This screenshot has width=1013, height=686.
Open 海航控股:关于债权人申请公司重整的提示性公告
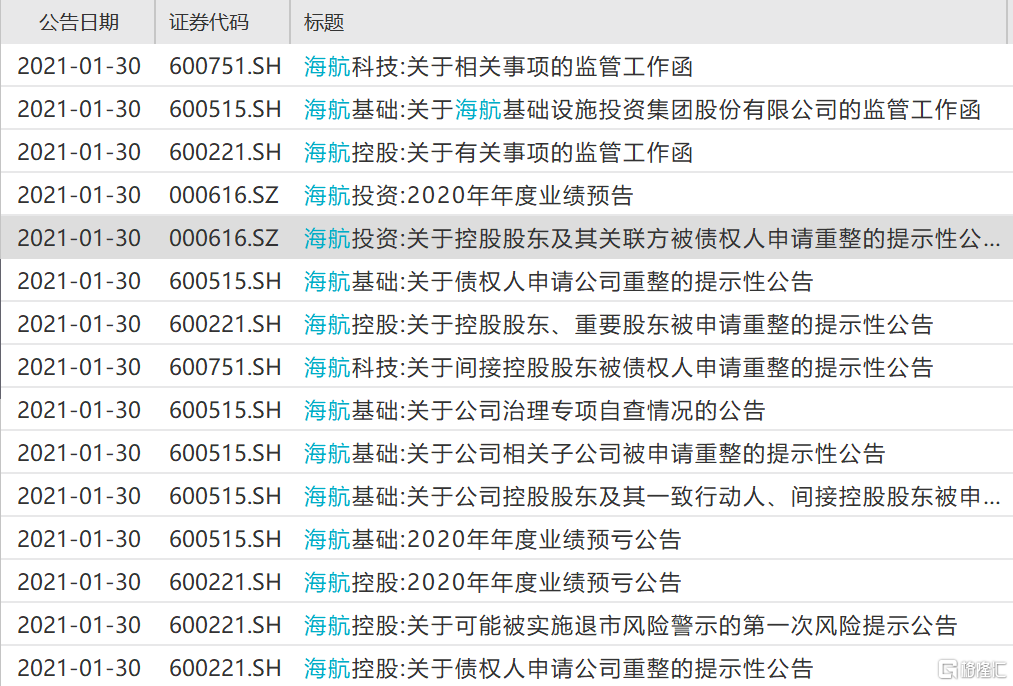pyautogui.click(x=558, y=668)
